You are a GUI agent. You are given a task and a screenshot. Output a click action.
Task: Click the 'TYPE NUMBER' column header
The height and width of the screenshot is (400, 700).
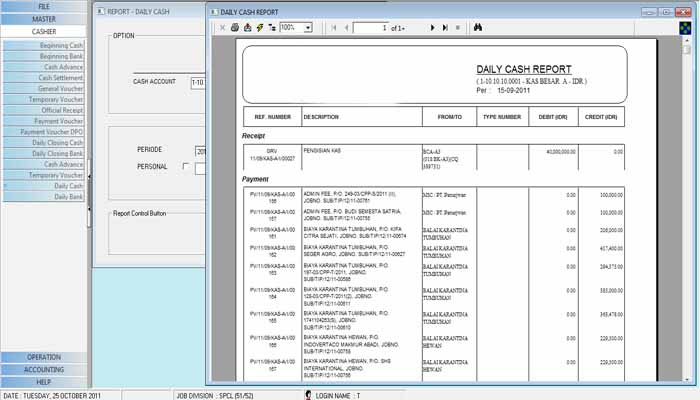point(502,117)
